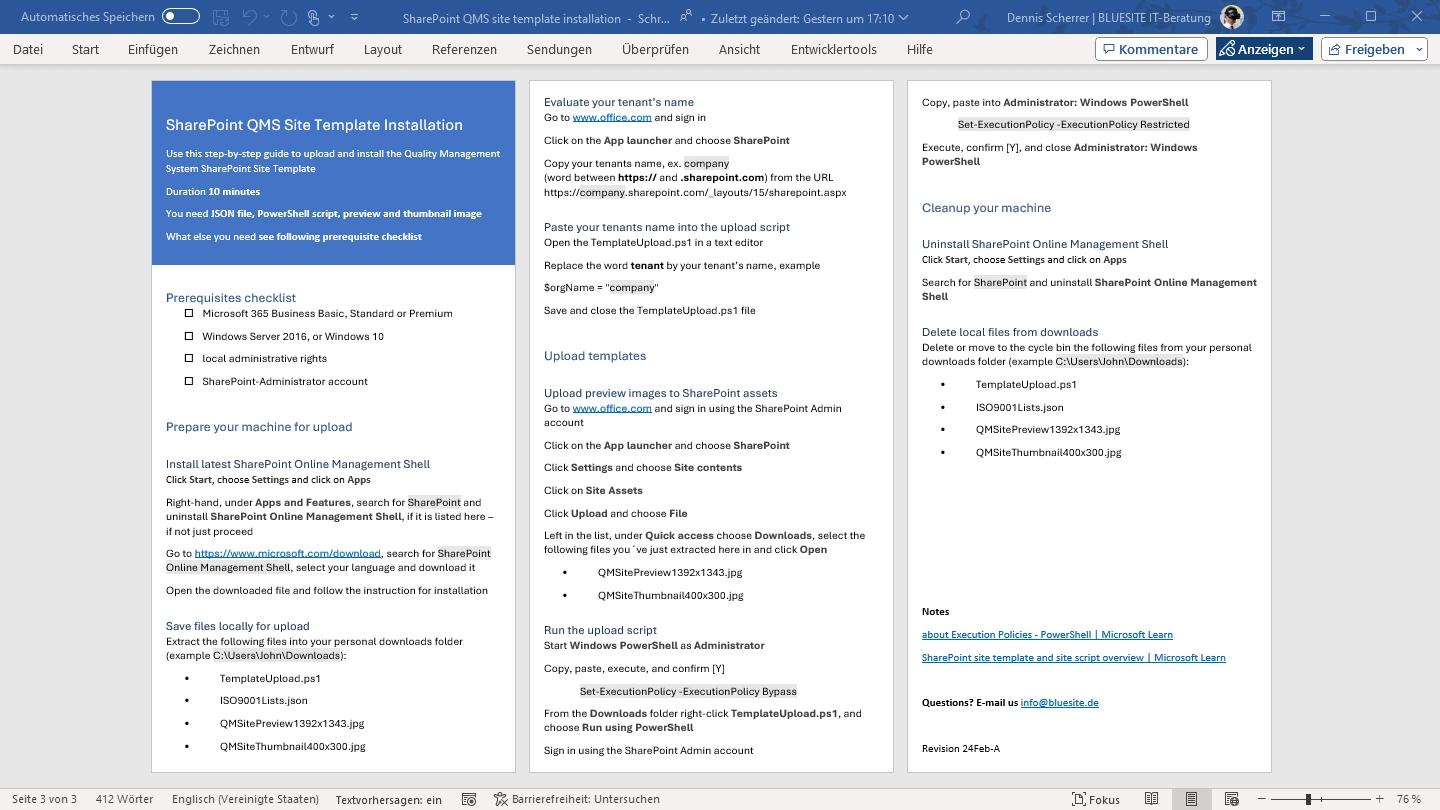Switch to Fokus mode
The height and width of the screenshot is (810, 1440).
click(1096, 799)
